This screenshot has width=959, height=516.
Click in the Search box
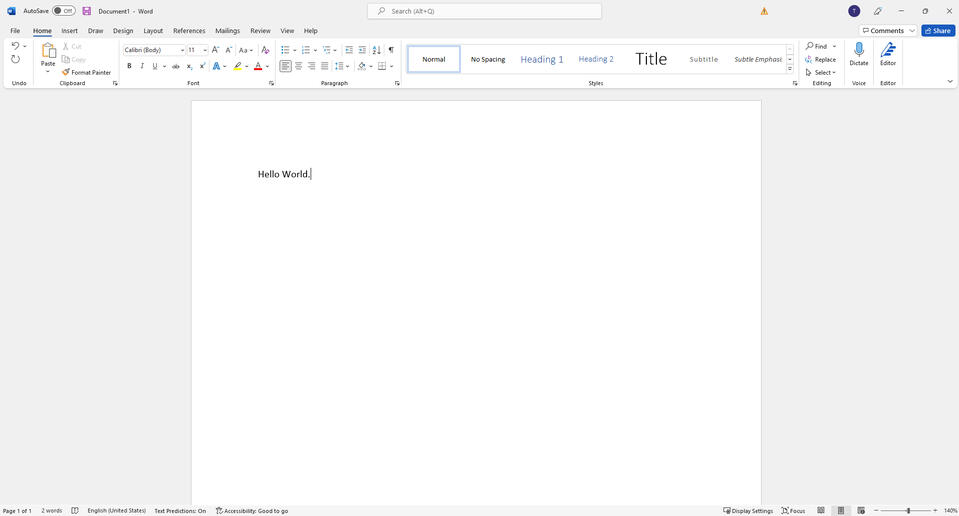[485, 11]
